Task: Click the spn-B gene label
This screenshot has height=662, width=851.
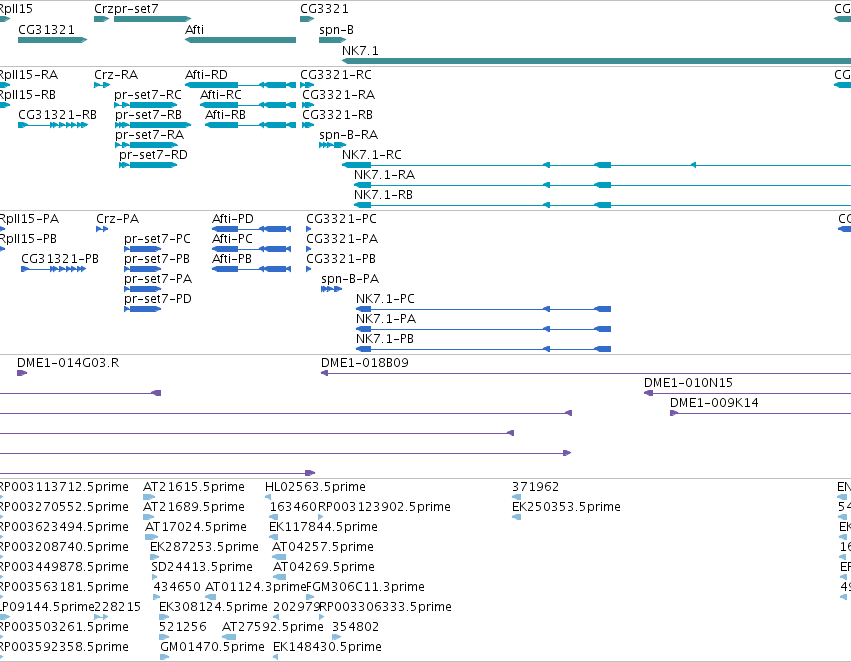Action: 336,30
